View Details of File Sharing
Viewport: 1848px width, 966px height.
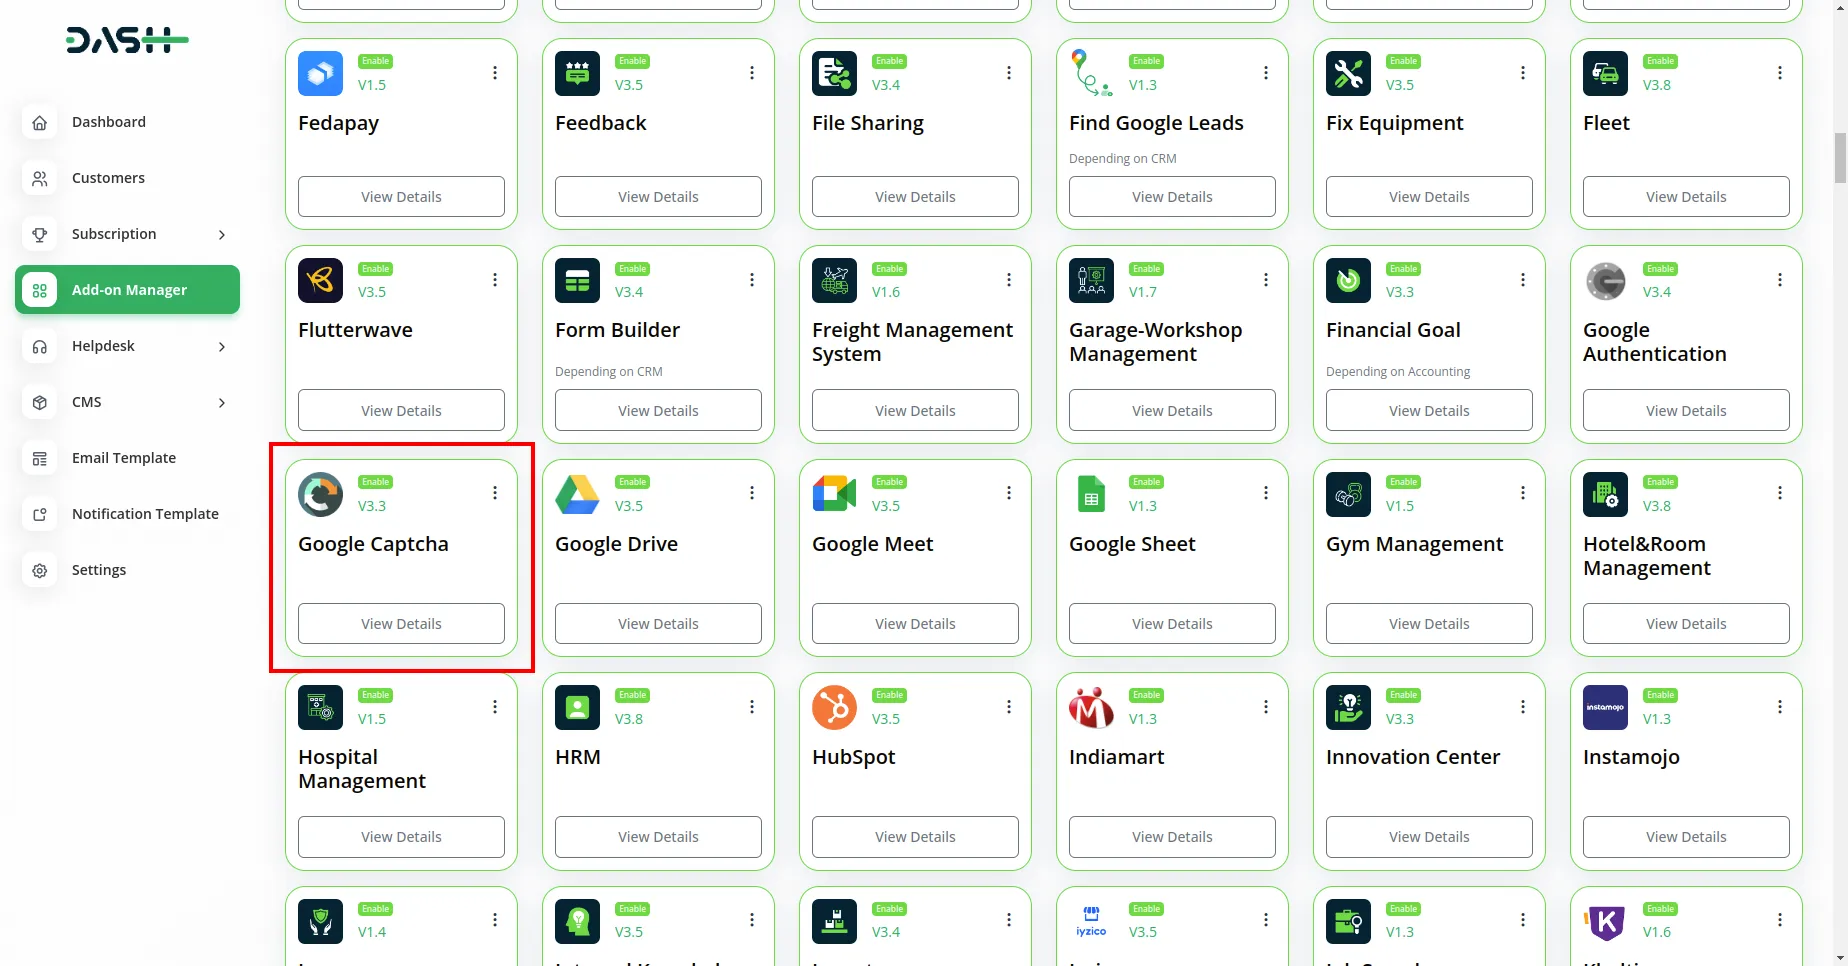point(915,197)
